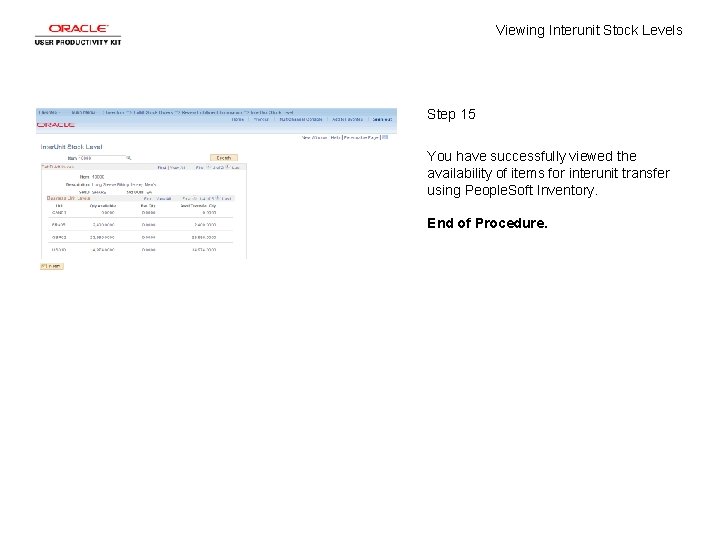Open the Main Menu dropdown
This screenshot has height=540, width=720.
(x=84, y=112)
